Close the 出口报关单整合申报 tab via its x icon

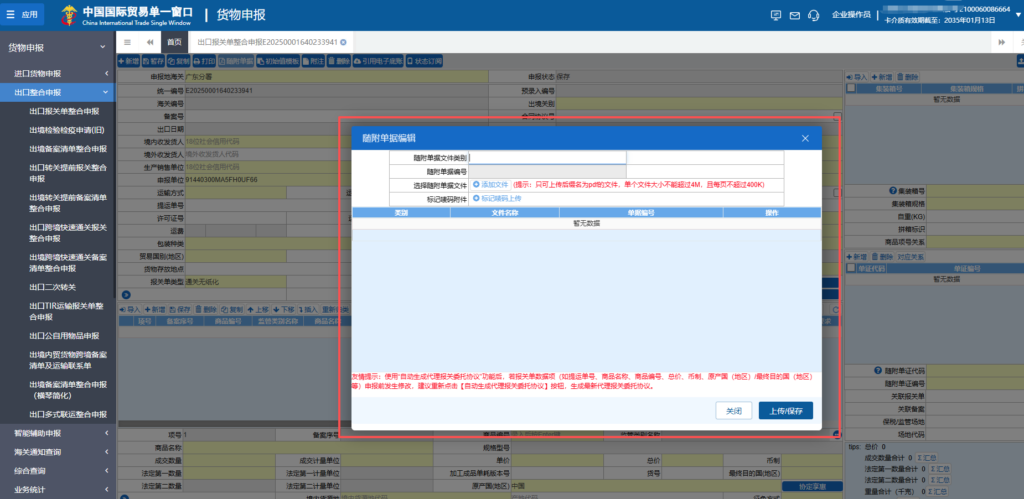coord(343,42)
